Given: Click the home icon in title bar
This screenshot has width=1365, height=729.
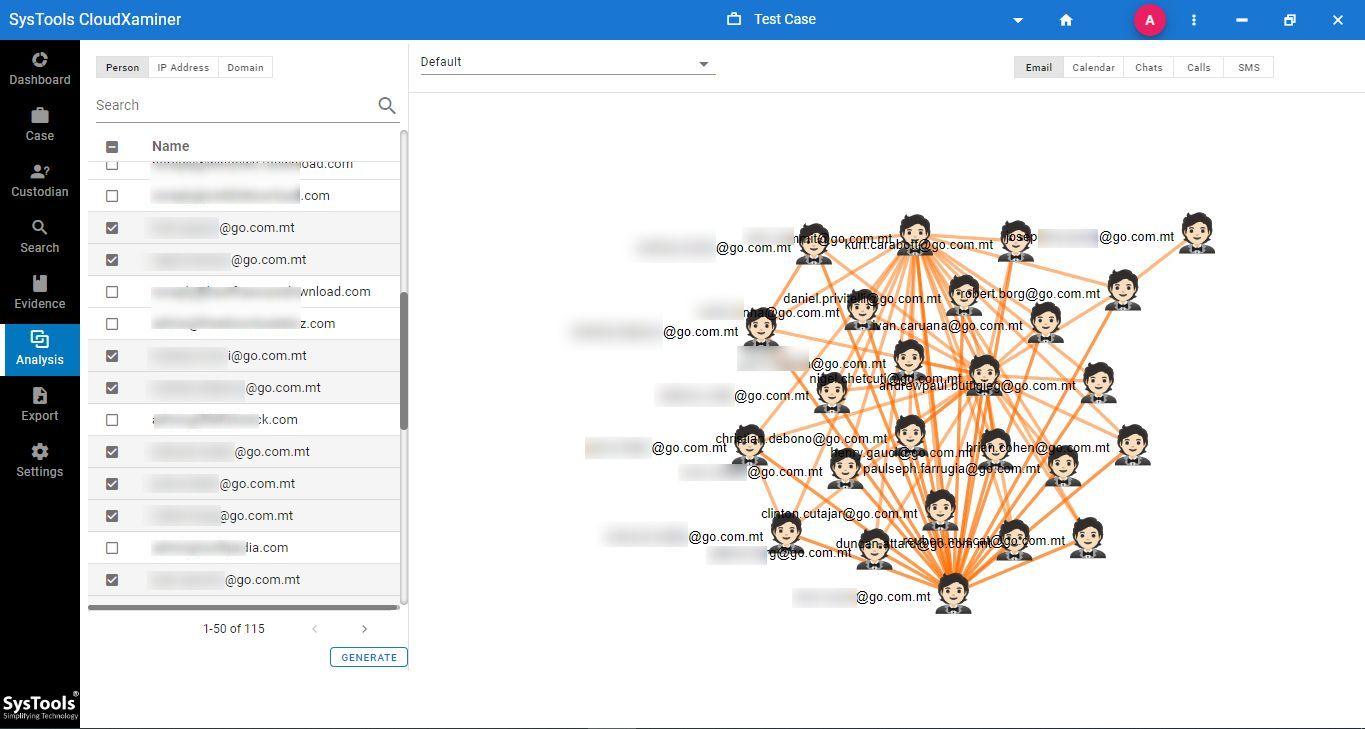Looking at the screenshot, I should click(1066, 20).
